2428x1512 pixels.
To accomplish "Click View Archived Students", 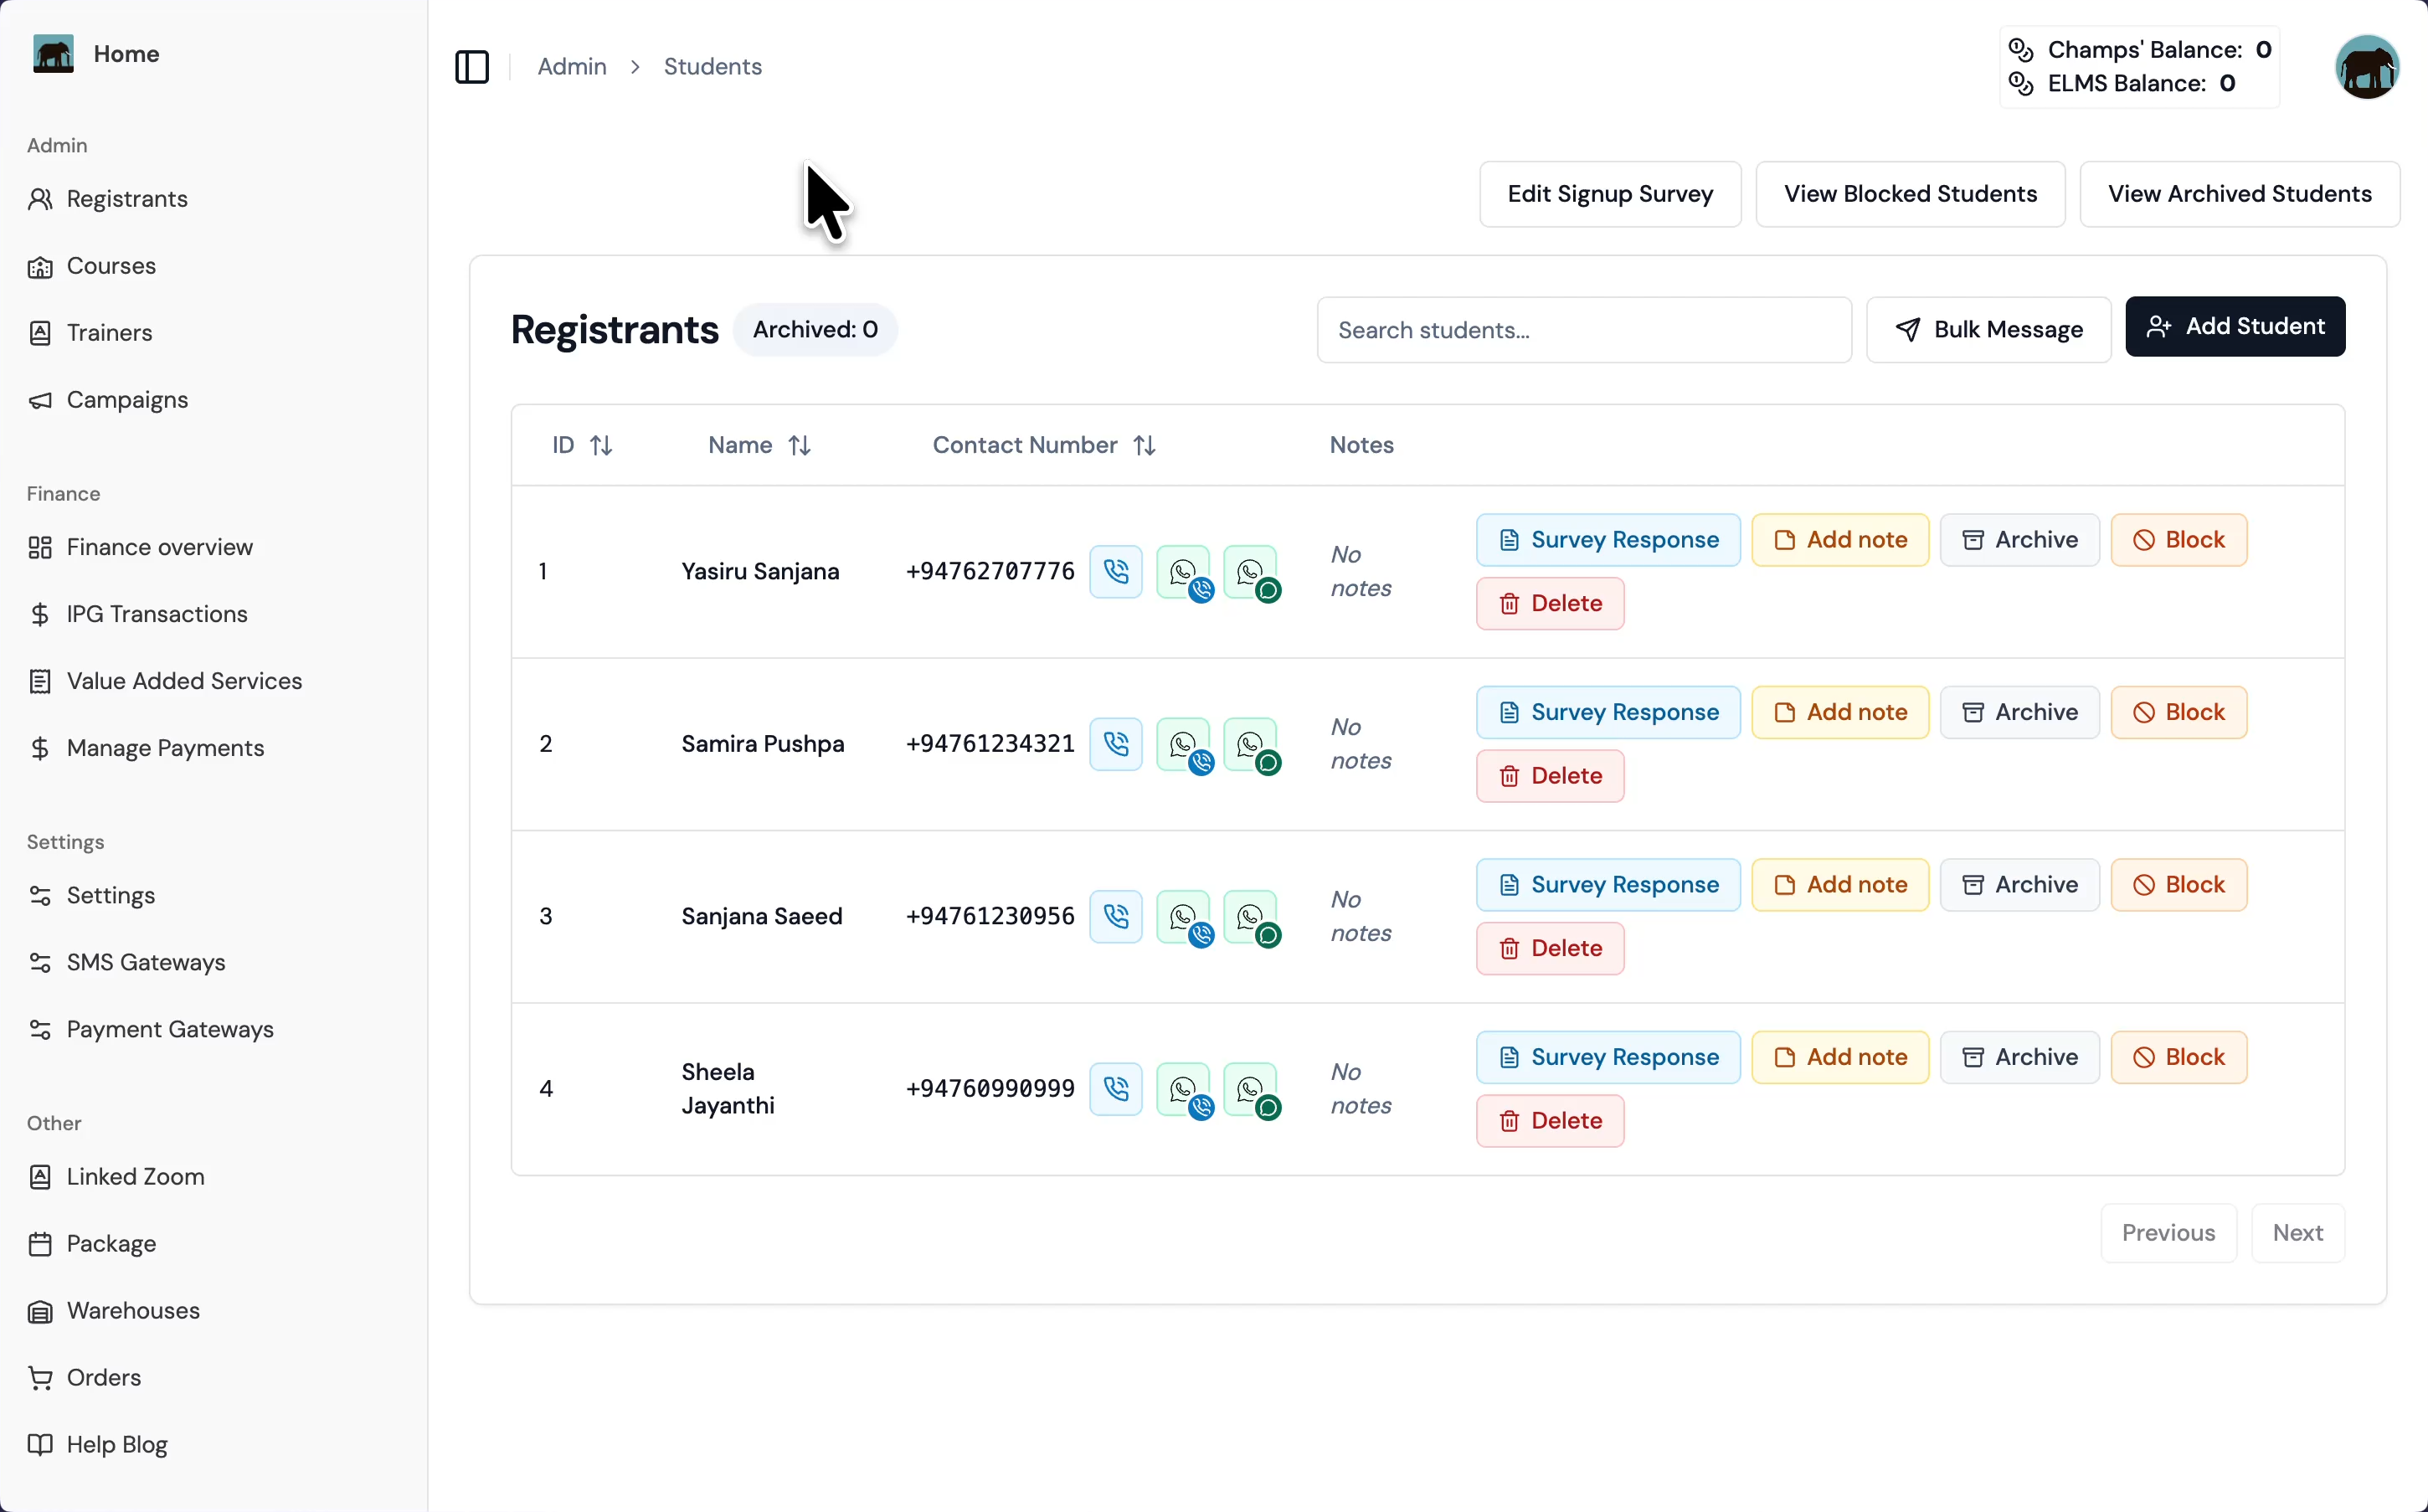I will click(2239, 194).
